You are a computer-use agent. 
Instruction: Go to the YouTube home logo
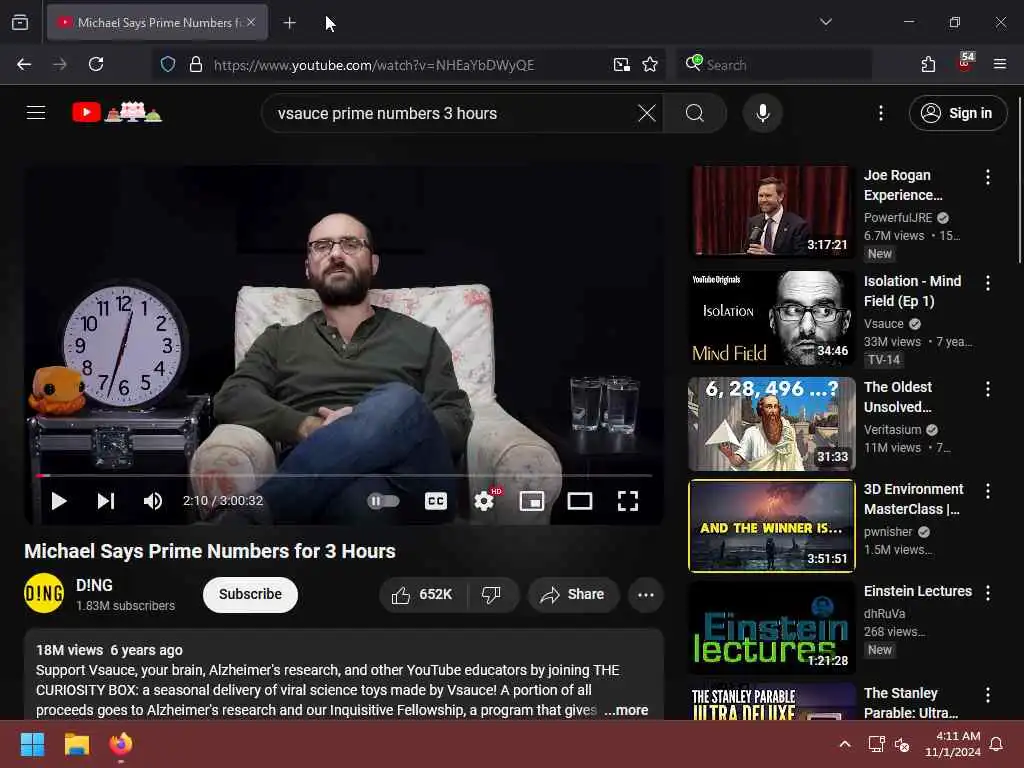pyautogui.click(x=117, y=113)
